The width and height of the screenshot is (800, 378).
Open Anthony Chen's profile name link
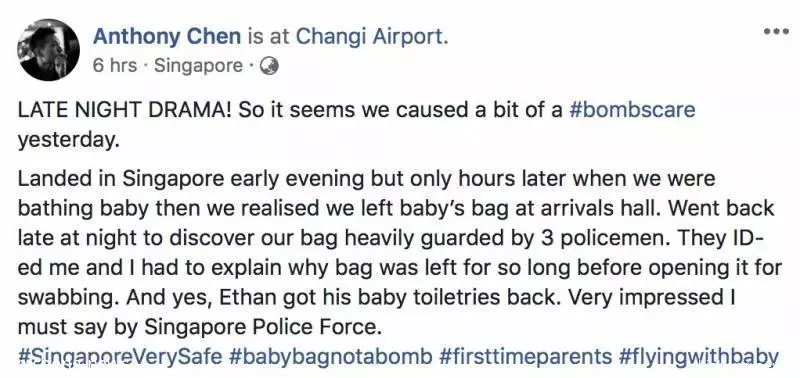click(167, 37)
